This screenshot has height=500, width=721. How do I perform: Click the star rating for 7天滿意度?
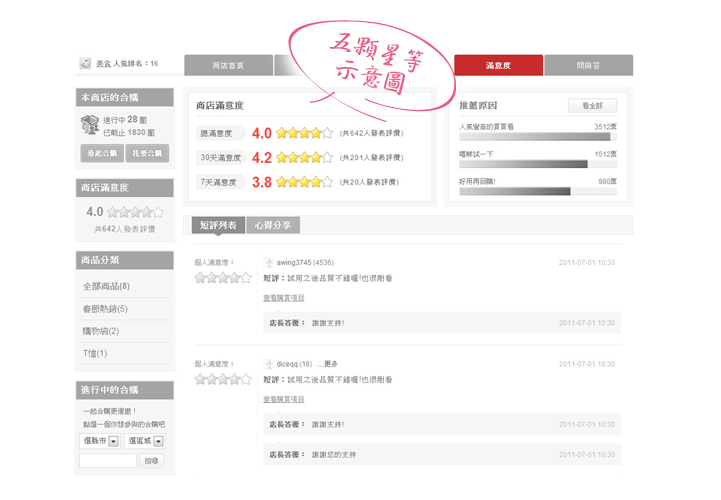tap(305, 182)
